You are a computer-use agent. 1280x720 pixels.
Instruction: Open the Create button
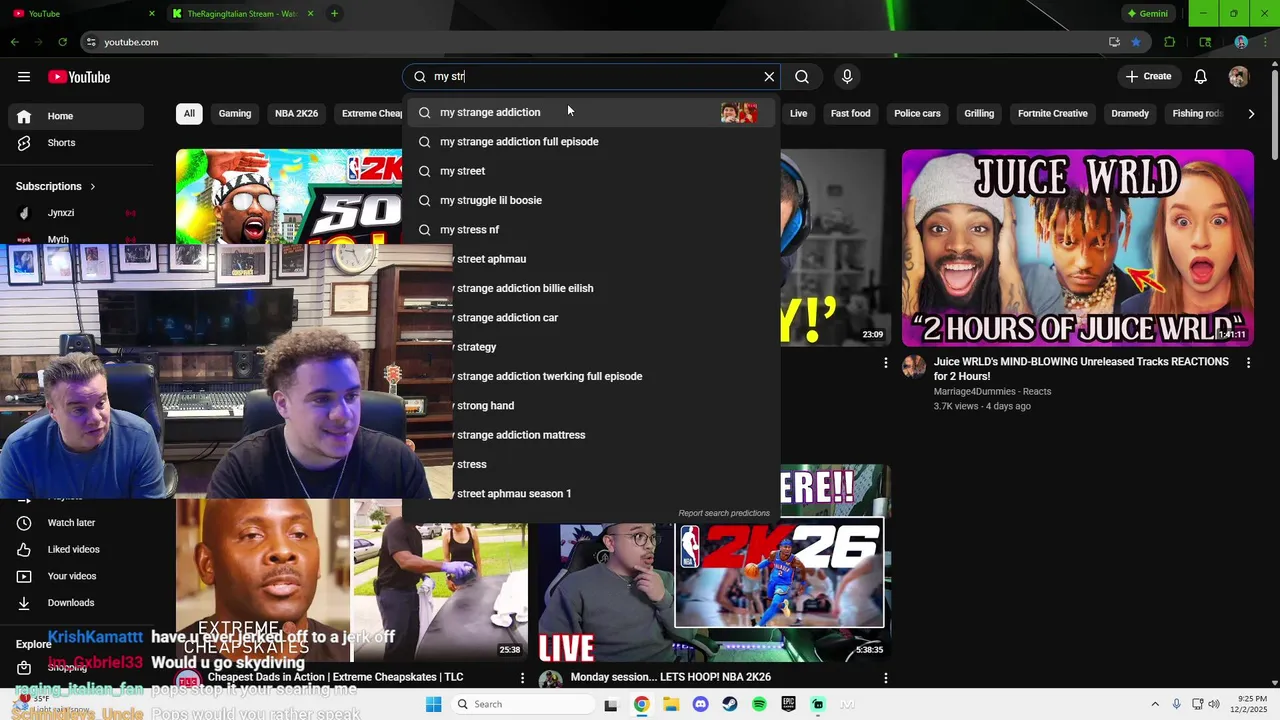(1148, 77)
